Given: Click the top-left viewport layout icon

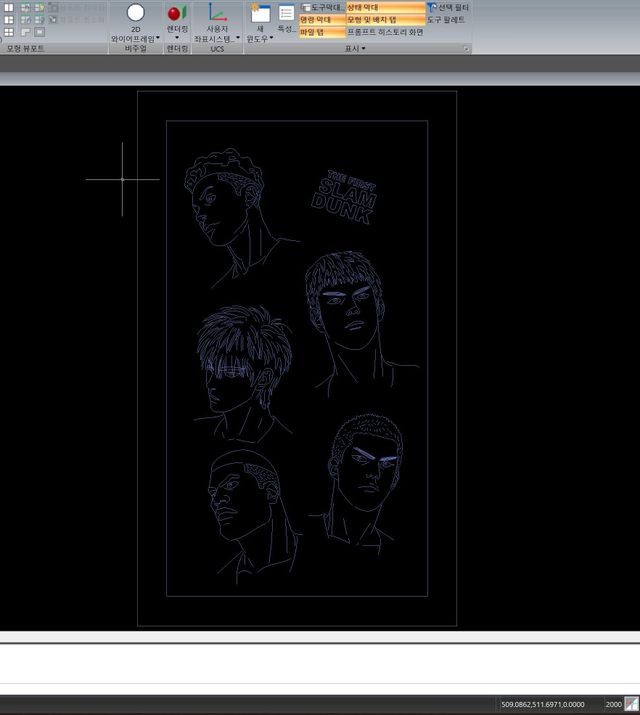Looking at the screenshot, I should point(9,7).
